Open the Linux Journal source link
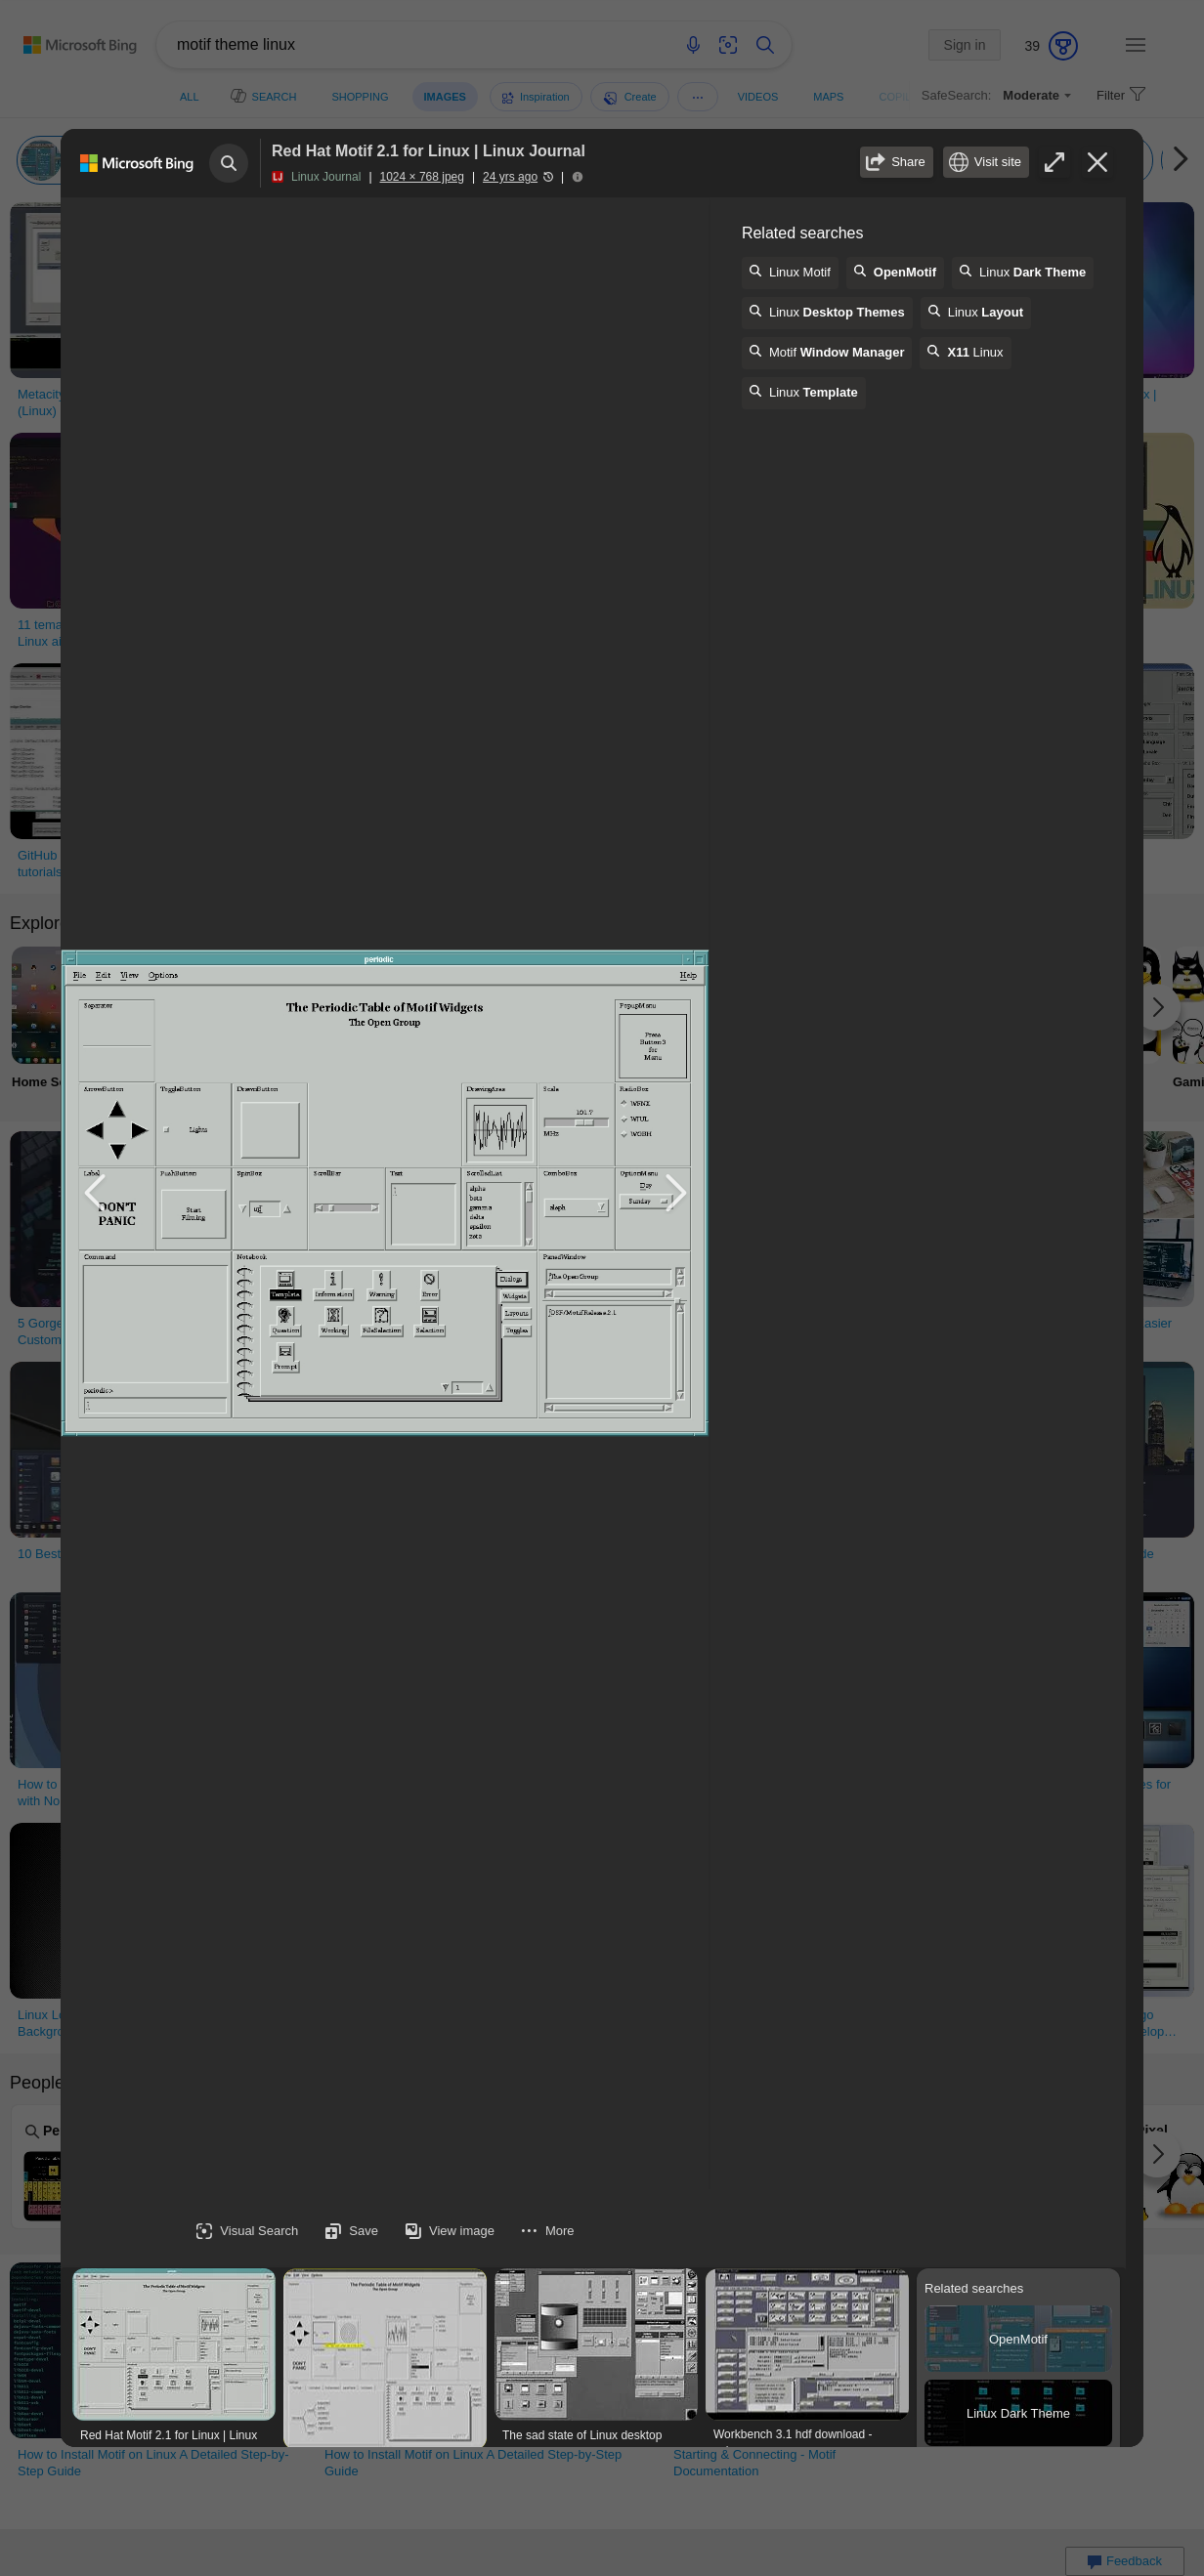This screenshot has height=2576, width=1204. pos(325,177)
